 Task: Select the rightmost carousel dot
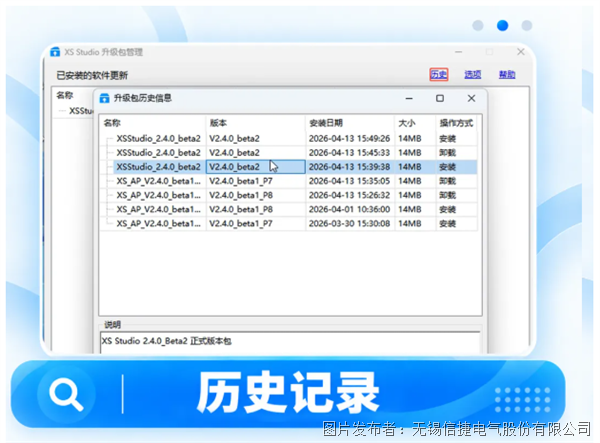[x=527, y=25]
